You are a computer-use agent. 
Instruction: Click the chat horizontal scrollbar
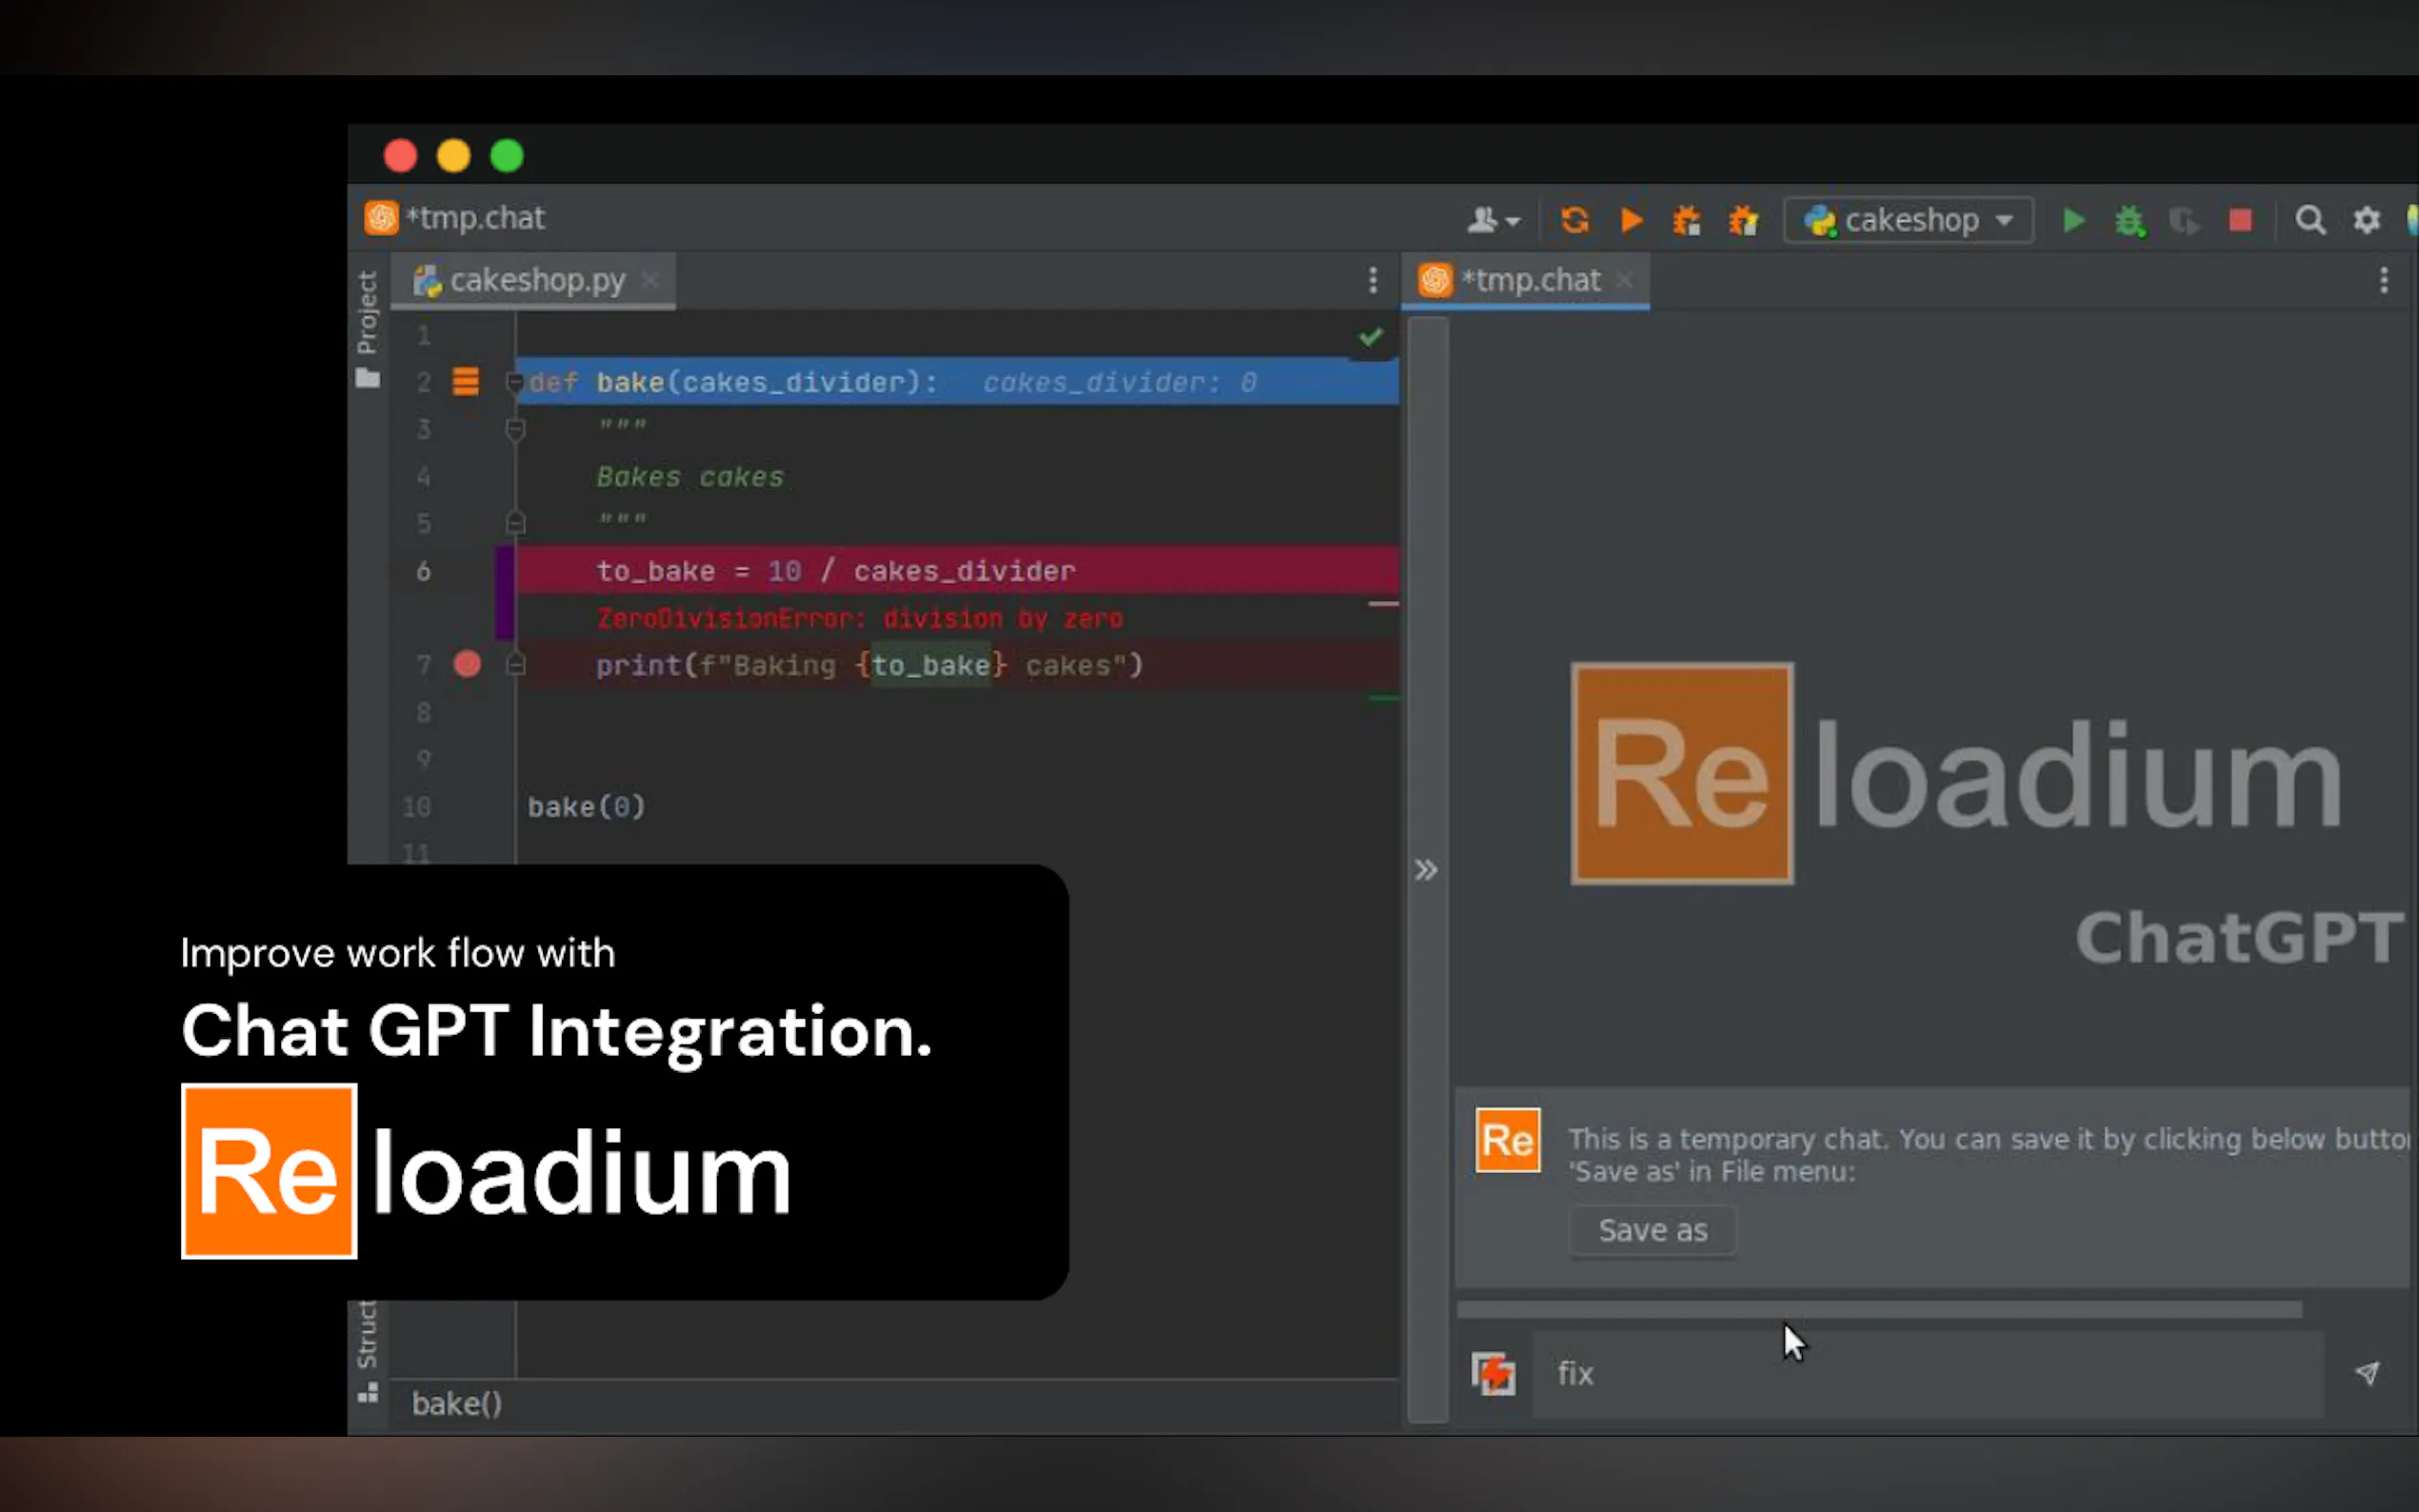pyautogui.click(x=1879, y=1309)
